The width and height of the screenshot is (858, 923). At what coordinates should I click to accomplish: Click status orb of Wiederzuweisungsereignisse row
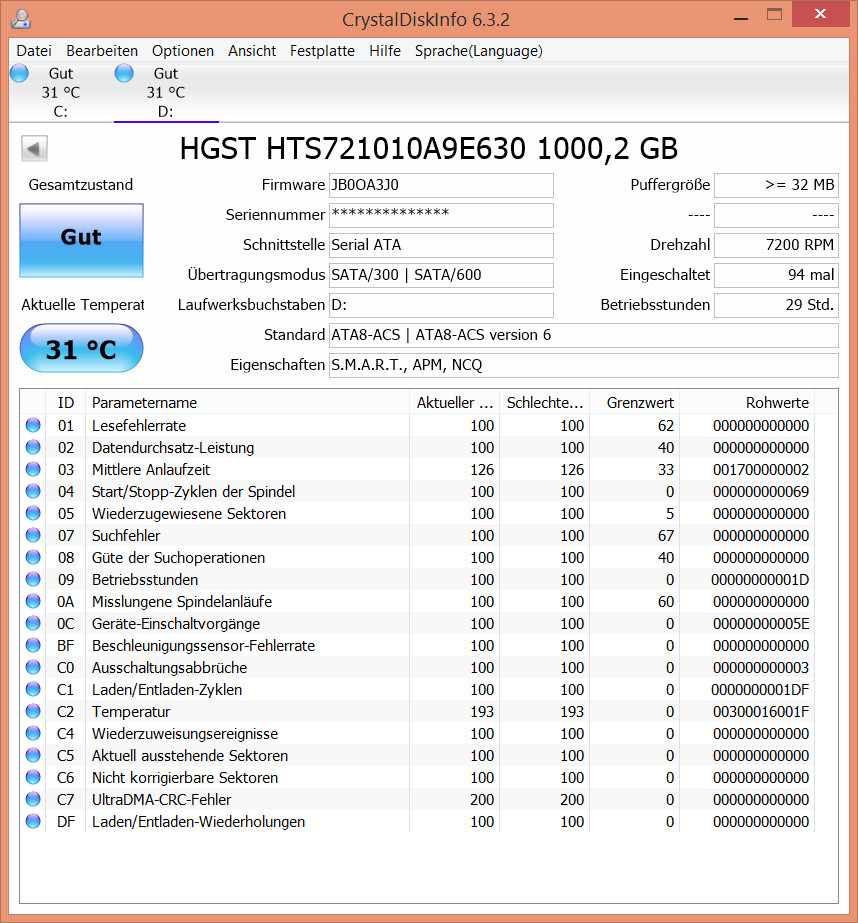(x=34, y=733)
